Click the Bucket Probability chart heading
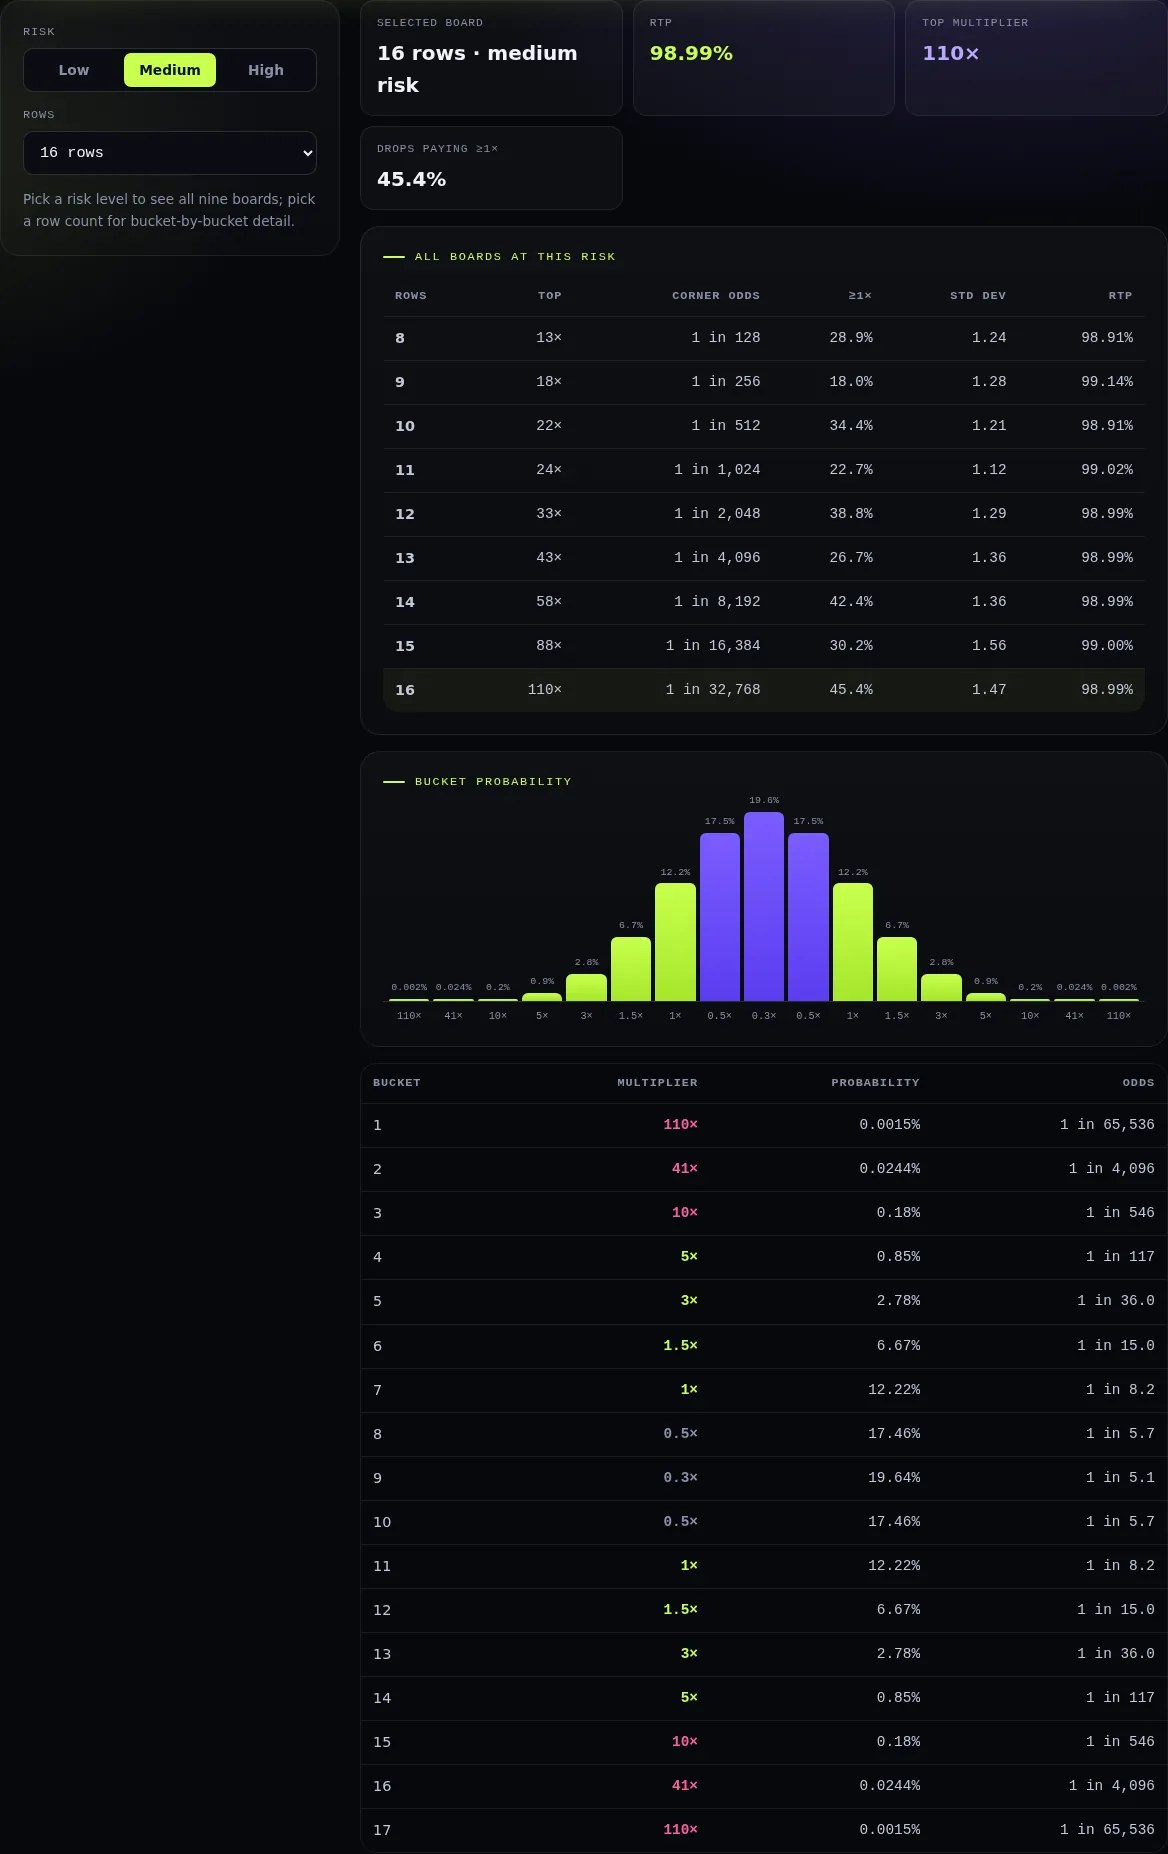The height and width of the screenshot is (1854, 1168). 493,782
